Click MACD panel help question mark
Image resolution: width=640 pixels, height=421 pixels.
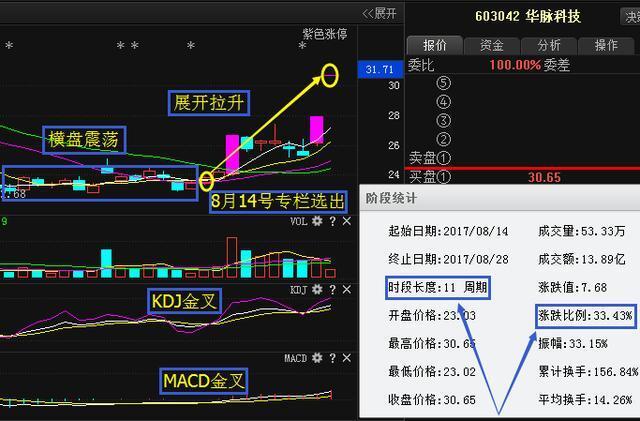coord(331,357)
